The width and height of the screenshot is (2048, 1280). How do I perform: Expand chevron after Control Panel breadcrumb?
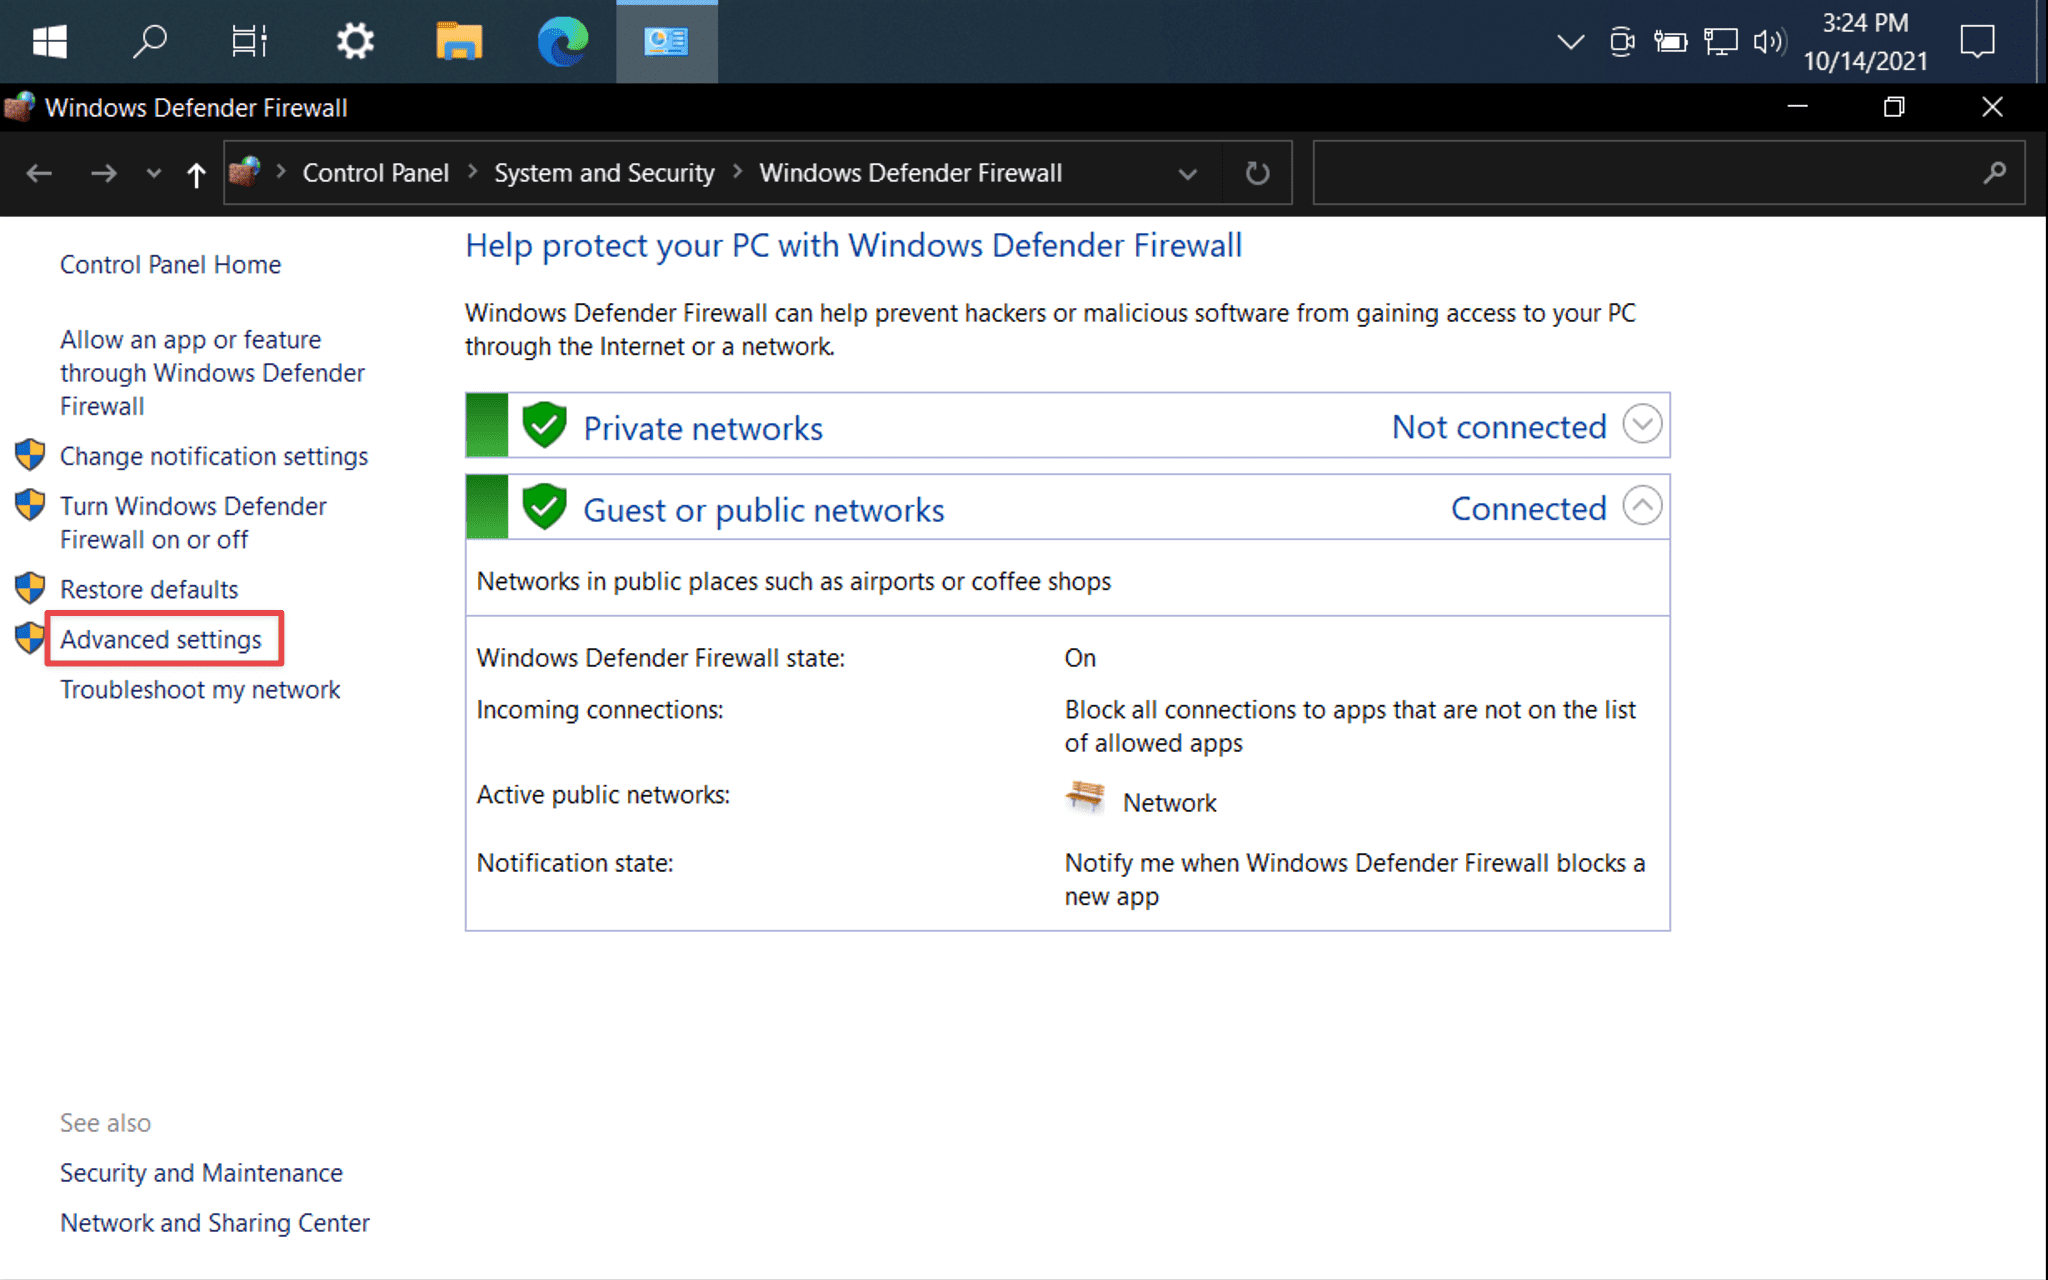tap(472, 172)
